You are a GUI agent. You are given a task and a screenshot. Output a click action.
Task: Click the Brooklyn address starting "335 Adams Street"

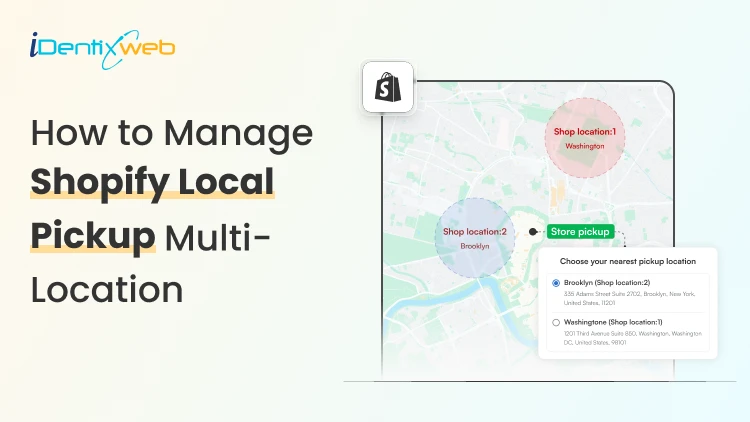coord(629,299)
